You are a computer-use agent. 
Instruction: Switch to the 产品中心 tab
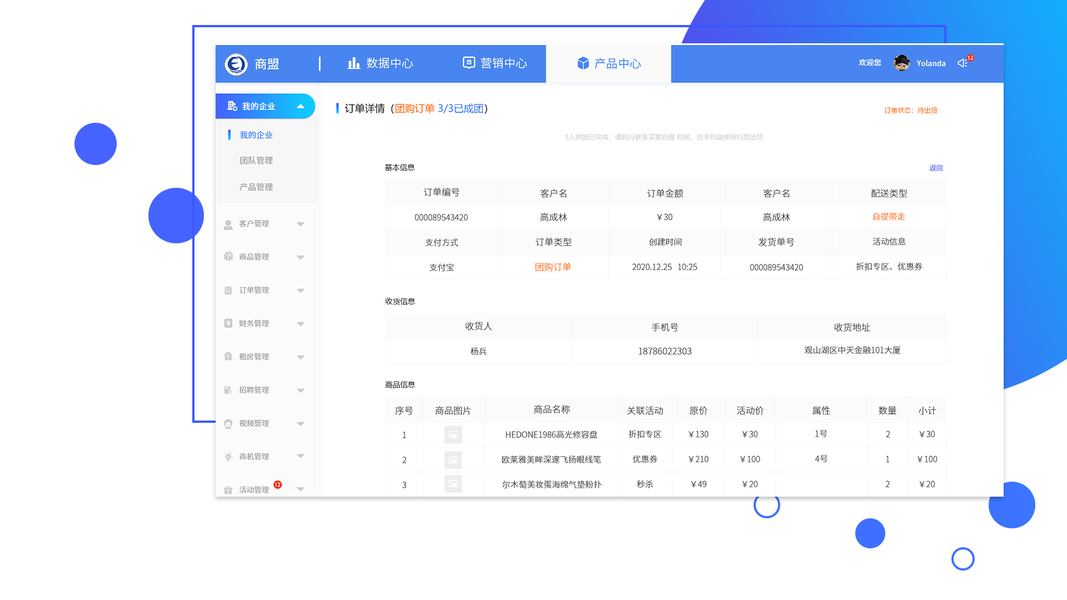pos(608,63)
